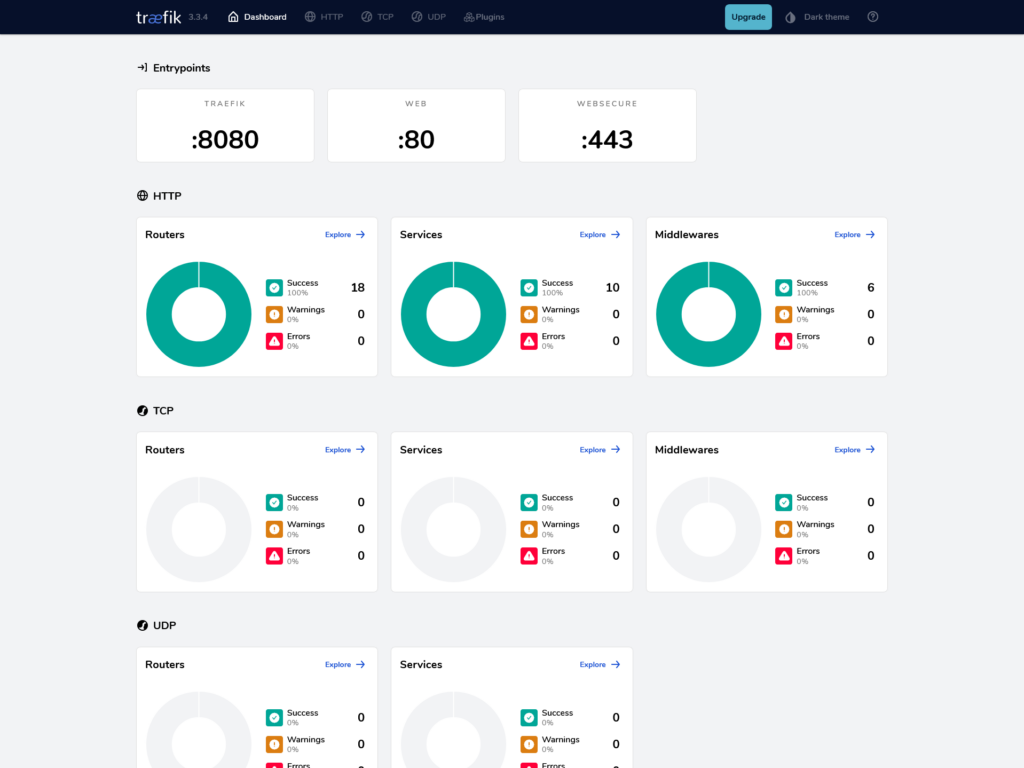Viewport: 1024px width, 768px height.
Task: Click the HTTP Middlewares Errors icon
Action: (784, 341)
